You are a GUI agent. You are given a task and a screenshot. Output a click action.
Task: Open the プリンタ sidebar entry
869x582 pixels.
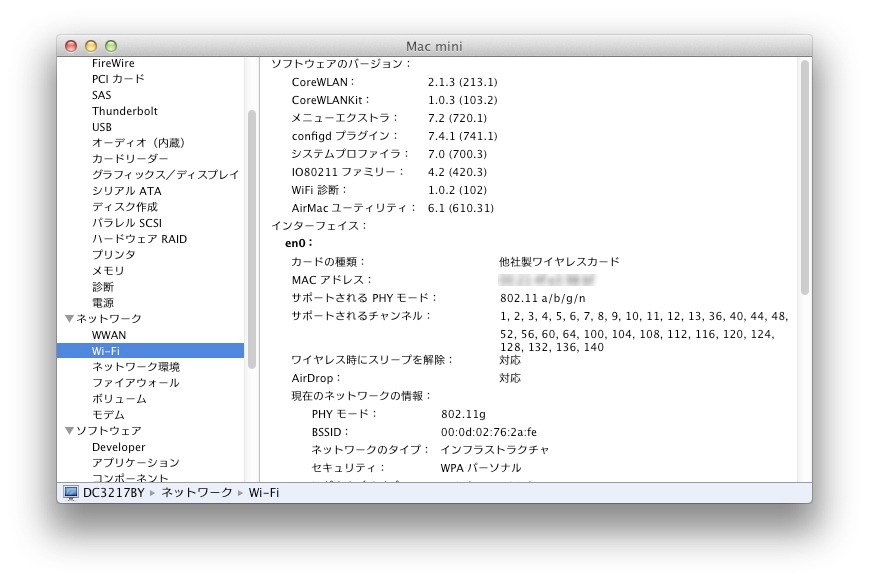(114, 254)
